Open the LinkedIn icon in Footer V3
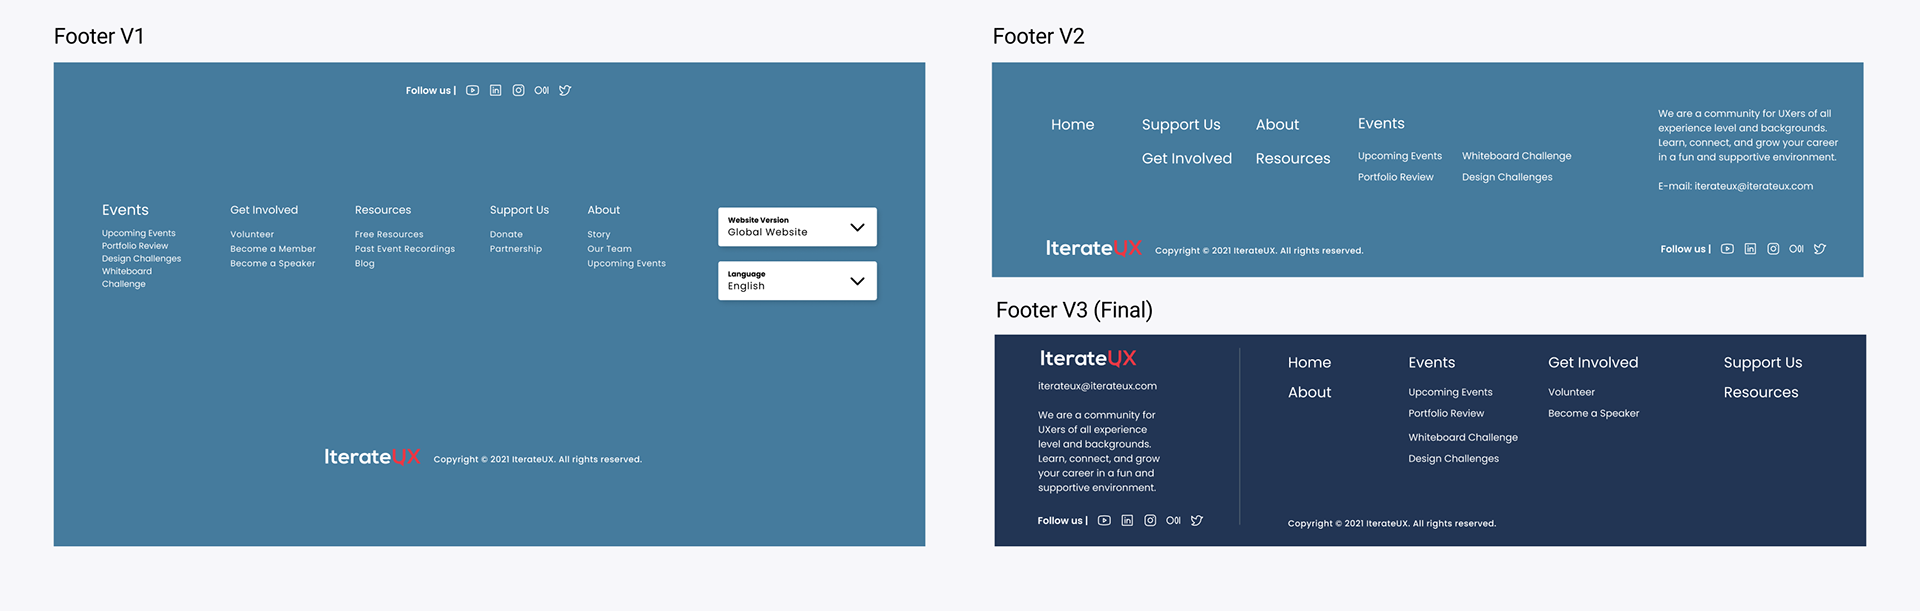 (1127, 520)
